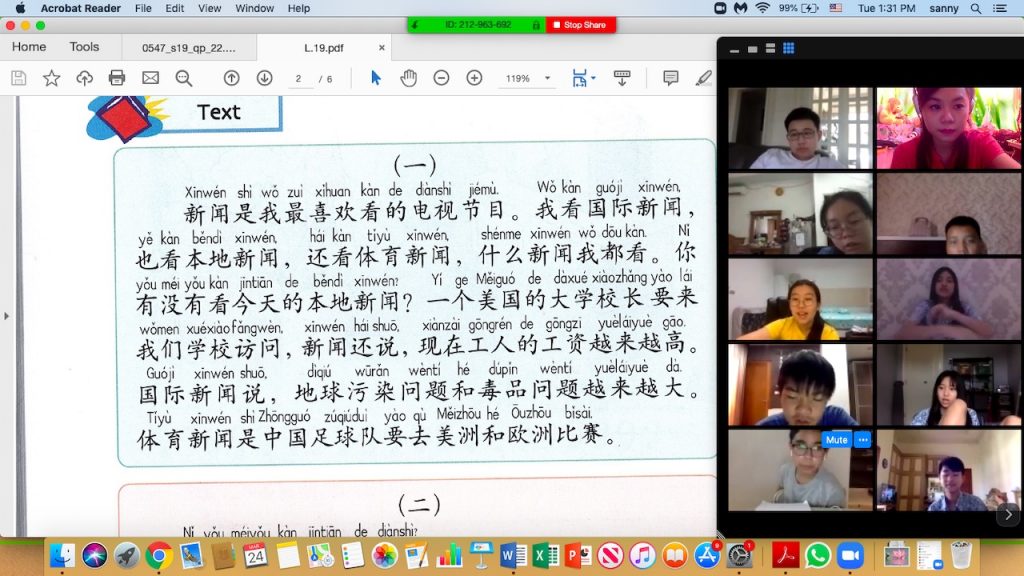This screenshot has height=576, width=1024.
Task: Expand the left navigation pane arrow
Action: (x=6, y=316)
